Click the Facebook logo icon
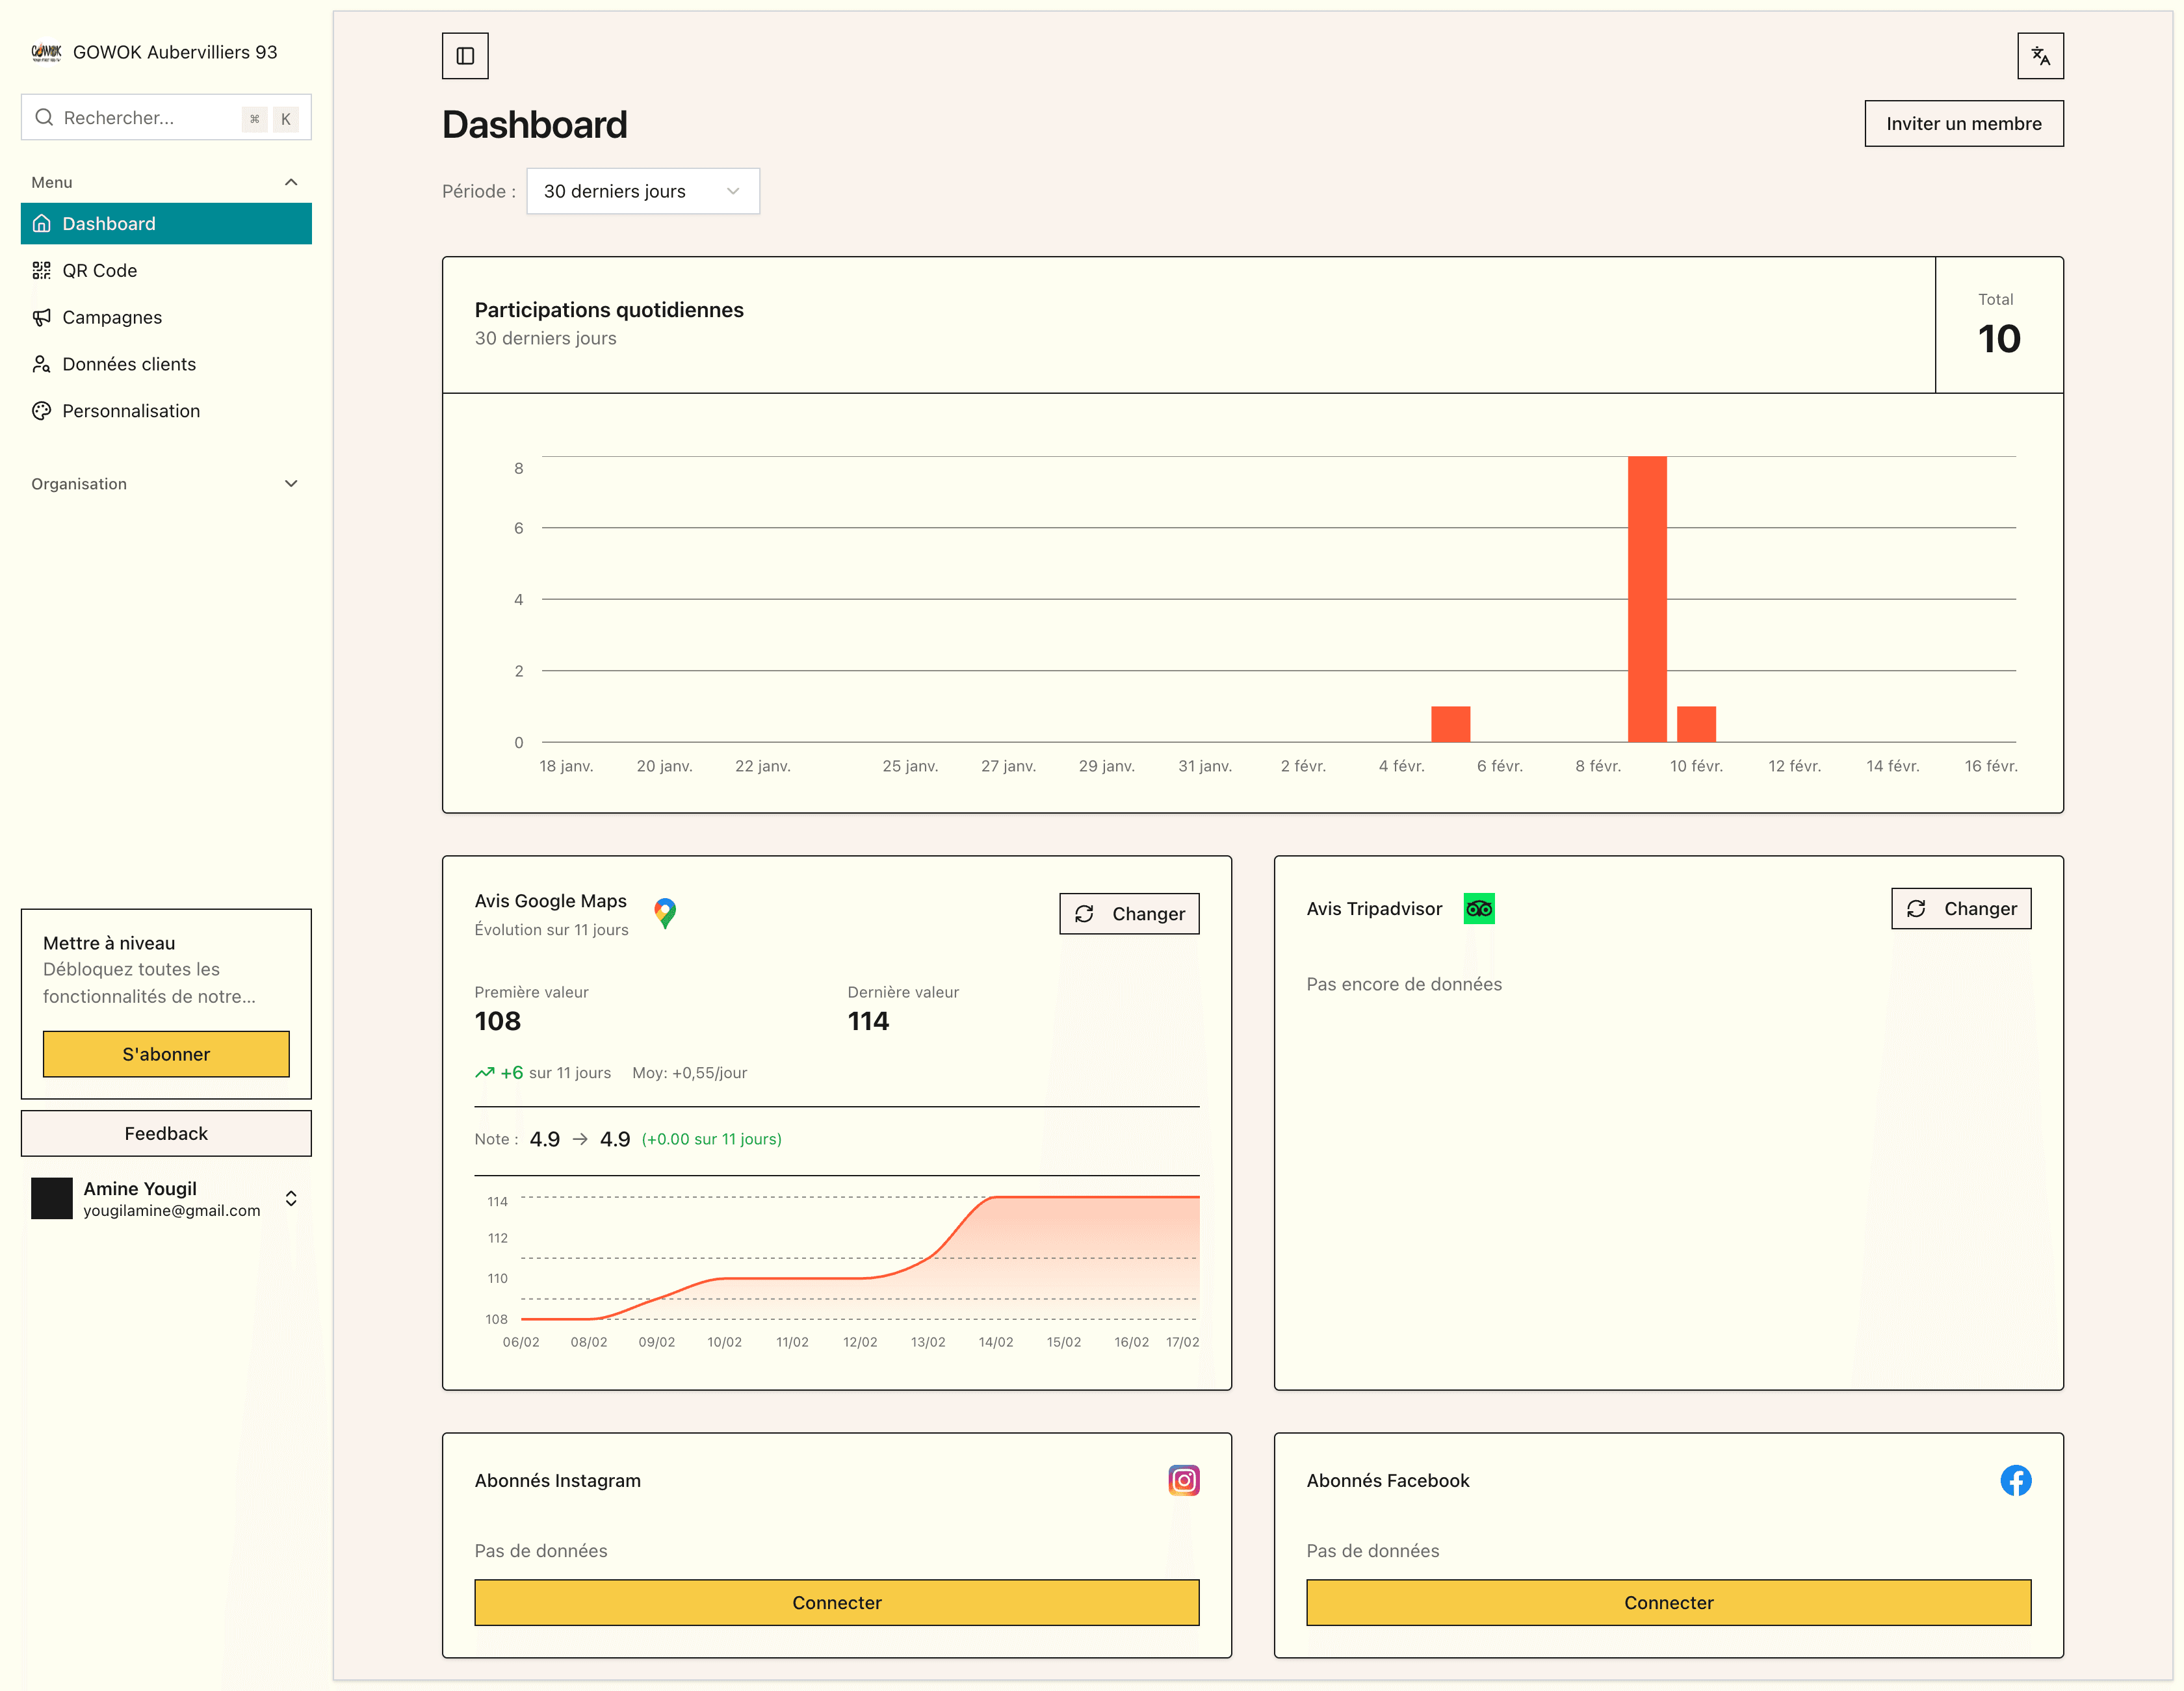This screenshot has height=1691, width=2184. (2015, 1480)
